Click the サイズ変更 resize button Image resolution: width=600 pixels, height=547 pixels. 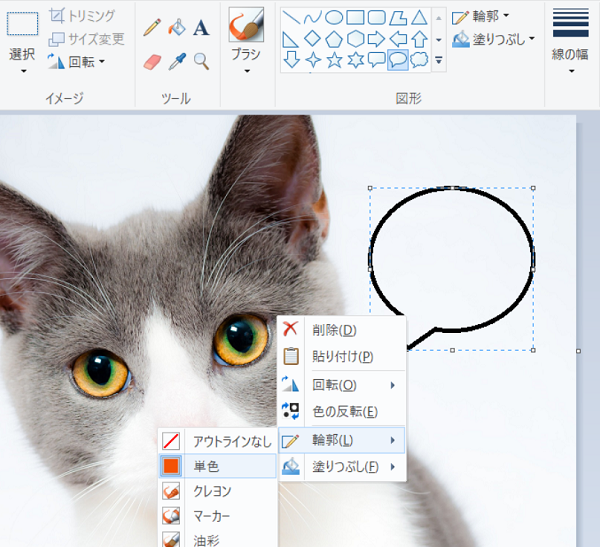click(x=86, y=39)
